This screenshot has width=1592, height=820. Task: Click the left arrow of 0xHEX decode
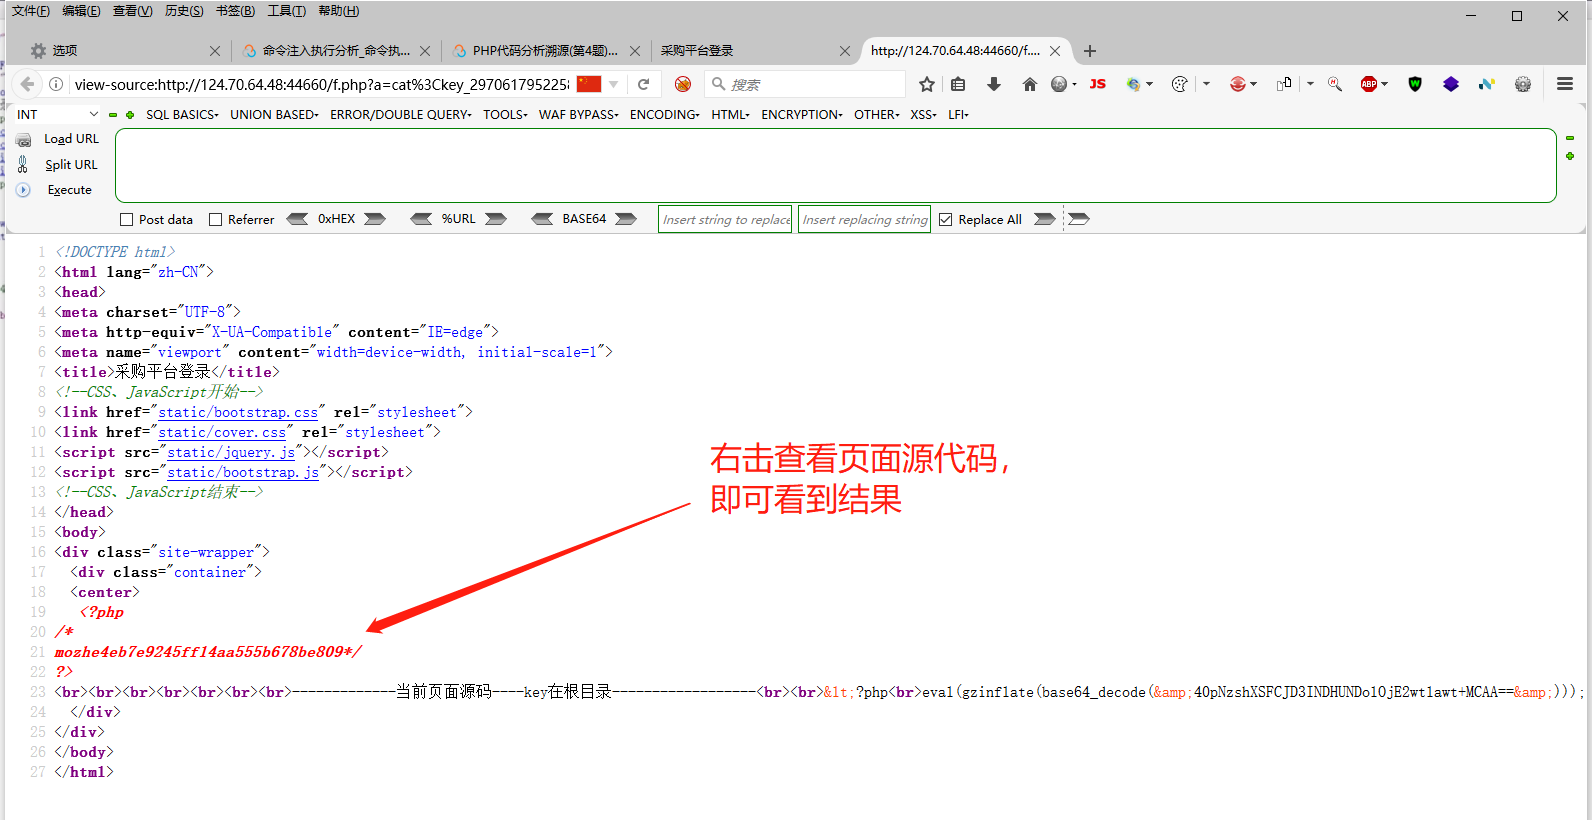click(x=297, y=219)
